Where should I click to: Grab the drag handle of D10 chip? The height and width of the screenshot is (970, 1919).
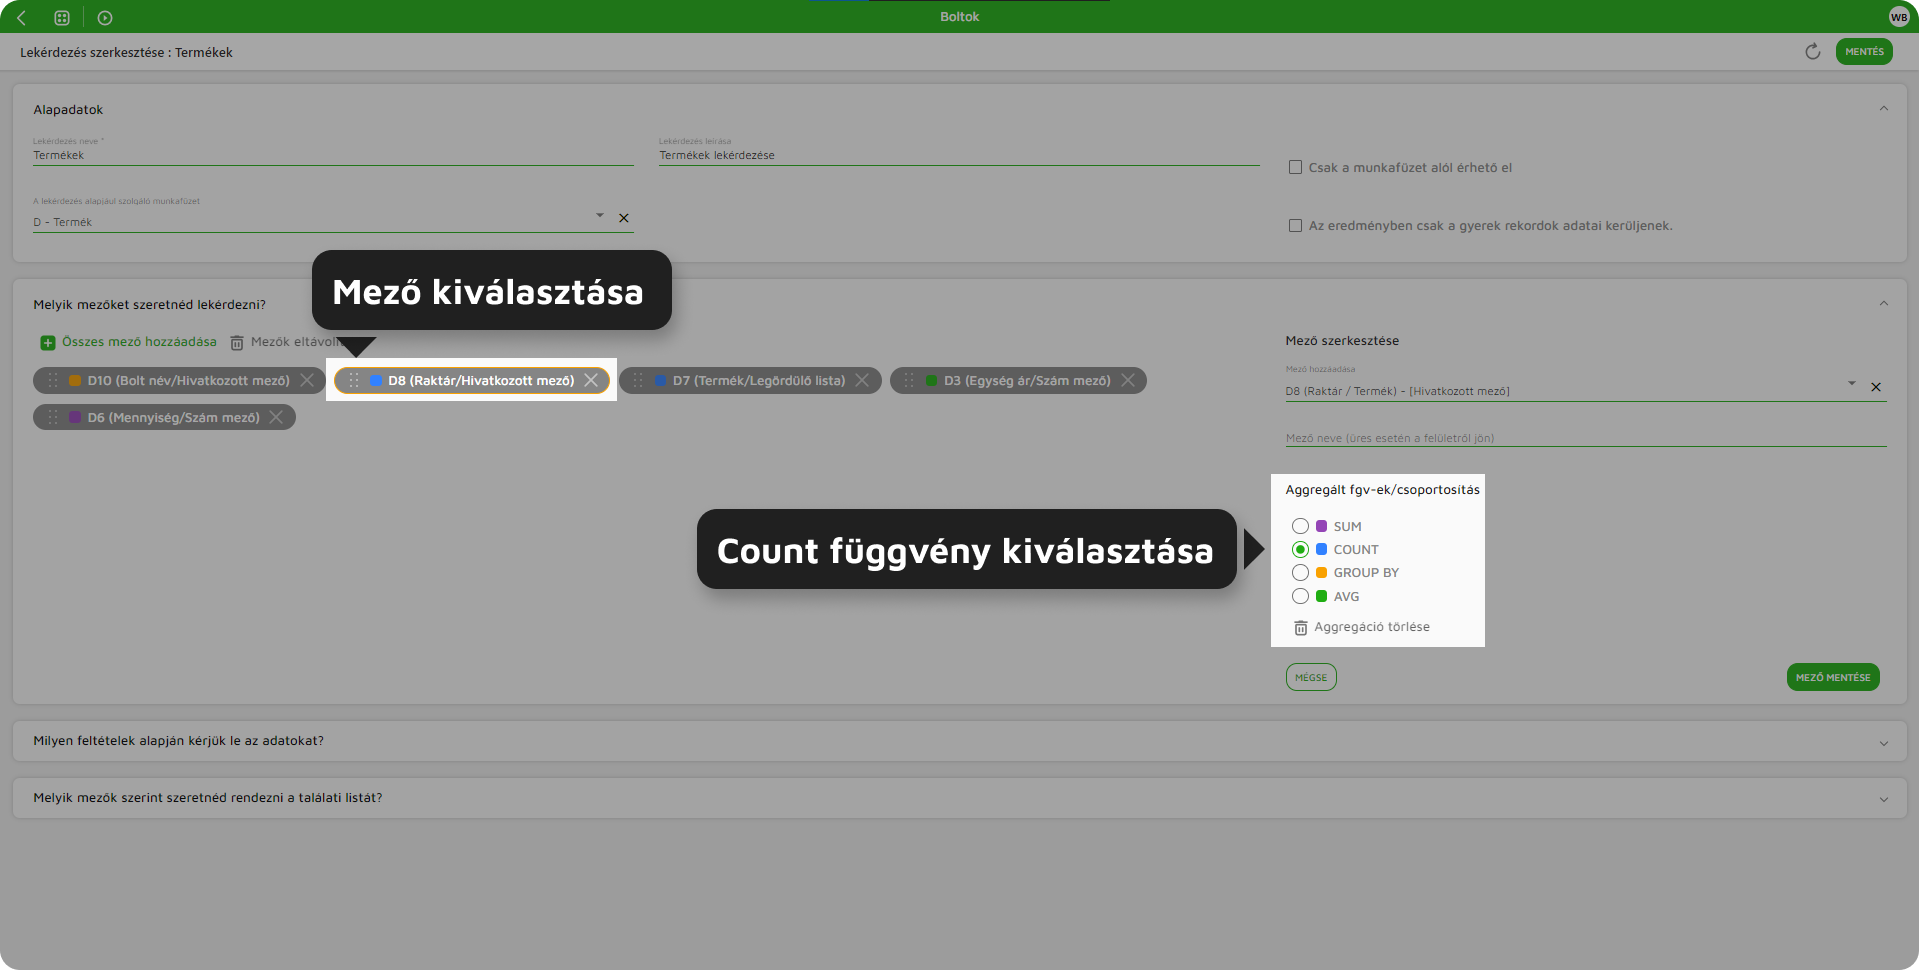(x=53, y=380)
